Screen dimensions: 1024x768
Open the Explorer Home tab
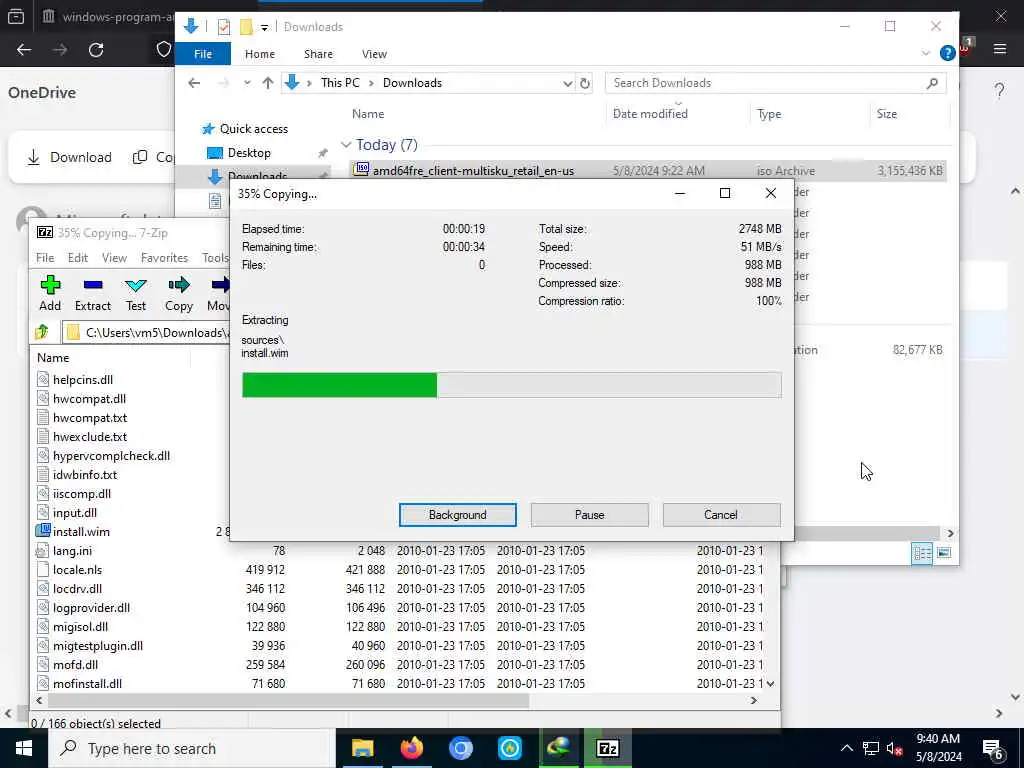tap(260, 54)
